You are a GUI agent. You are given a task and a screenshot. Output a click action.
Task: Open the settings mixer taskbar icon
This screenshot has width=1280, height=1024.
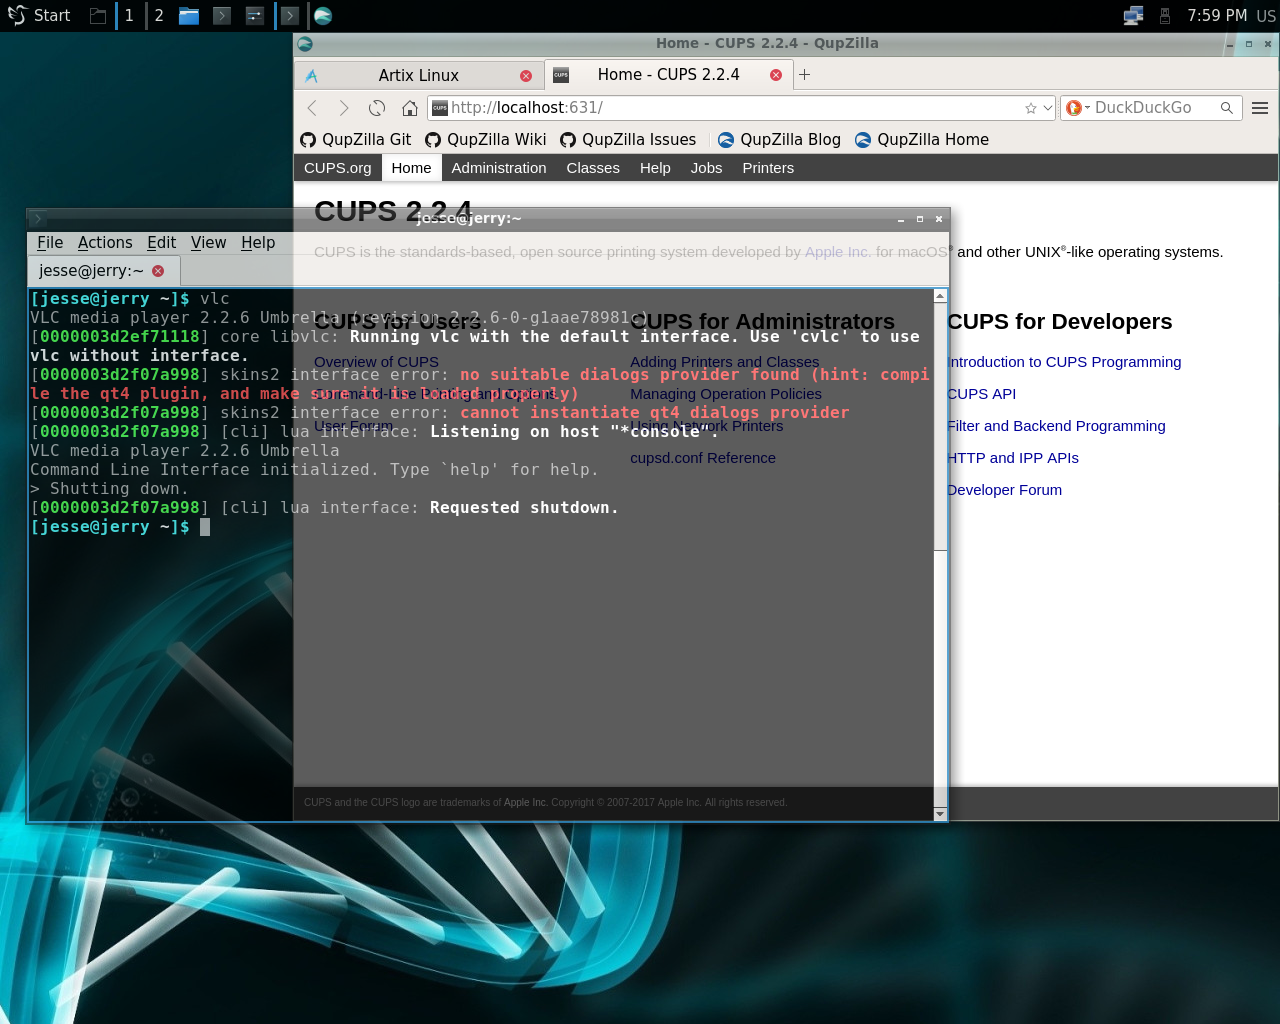tap(255, 16)
